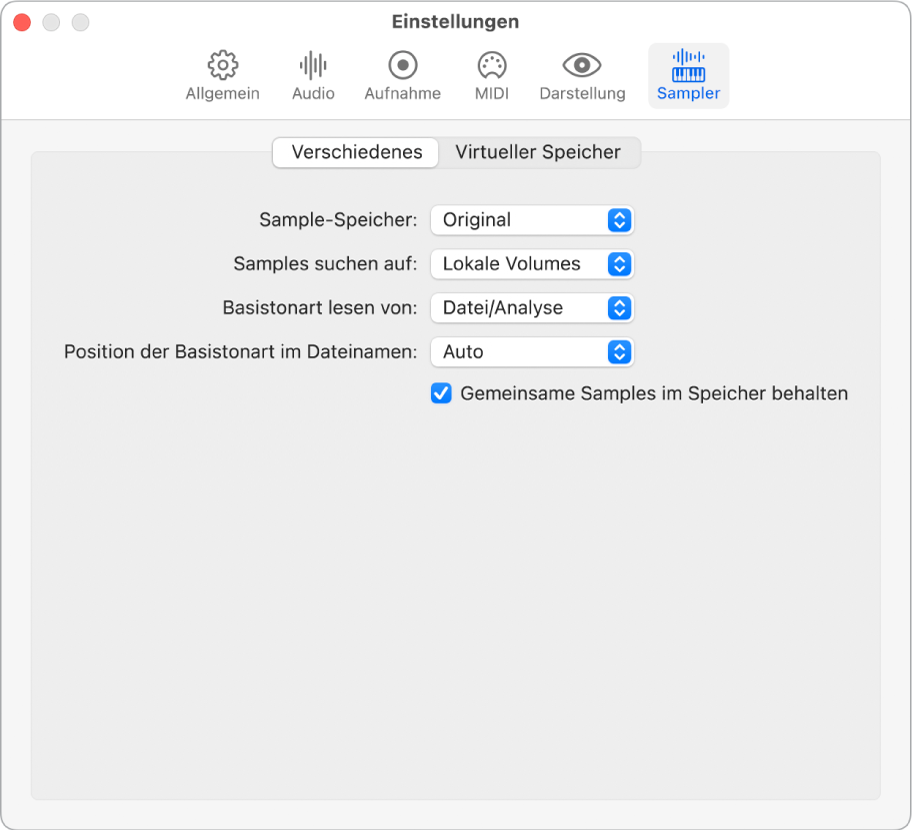Open the Basistonart lesen von dropdown
The height and width of the screenshot is (830, 912).
point(532,308)
